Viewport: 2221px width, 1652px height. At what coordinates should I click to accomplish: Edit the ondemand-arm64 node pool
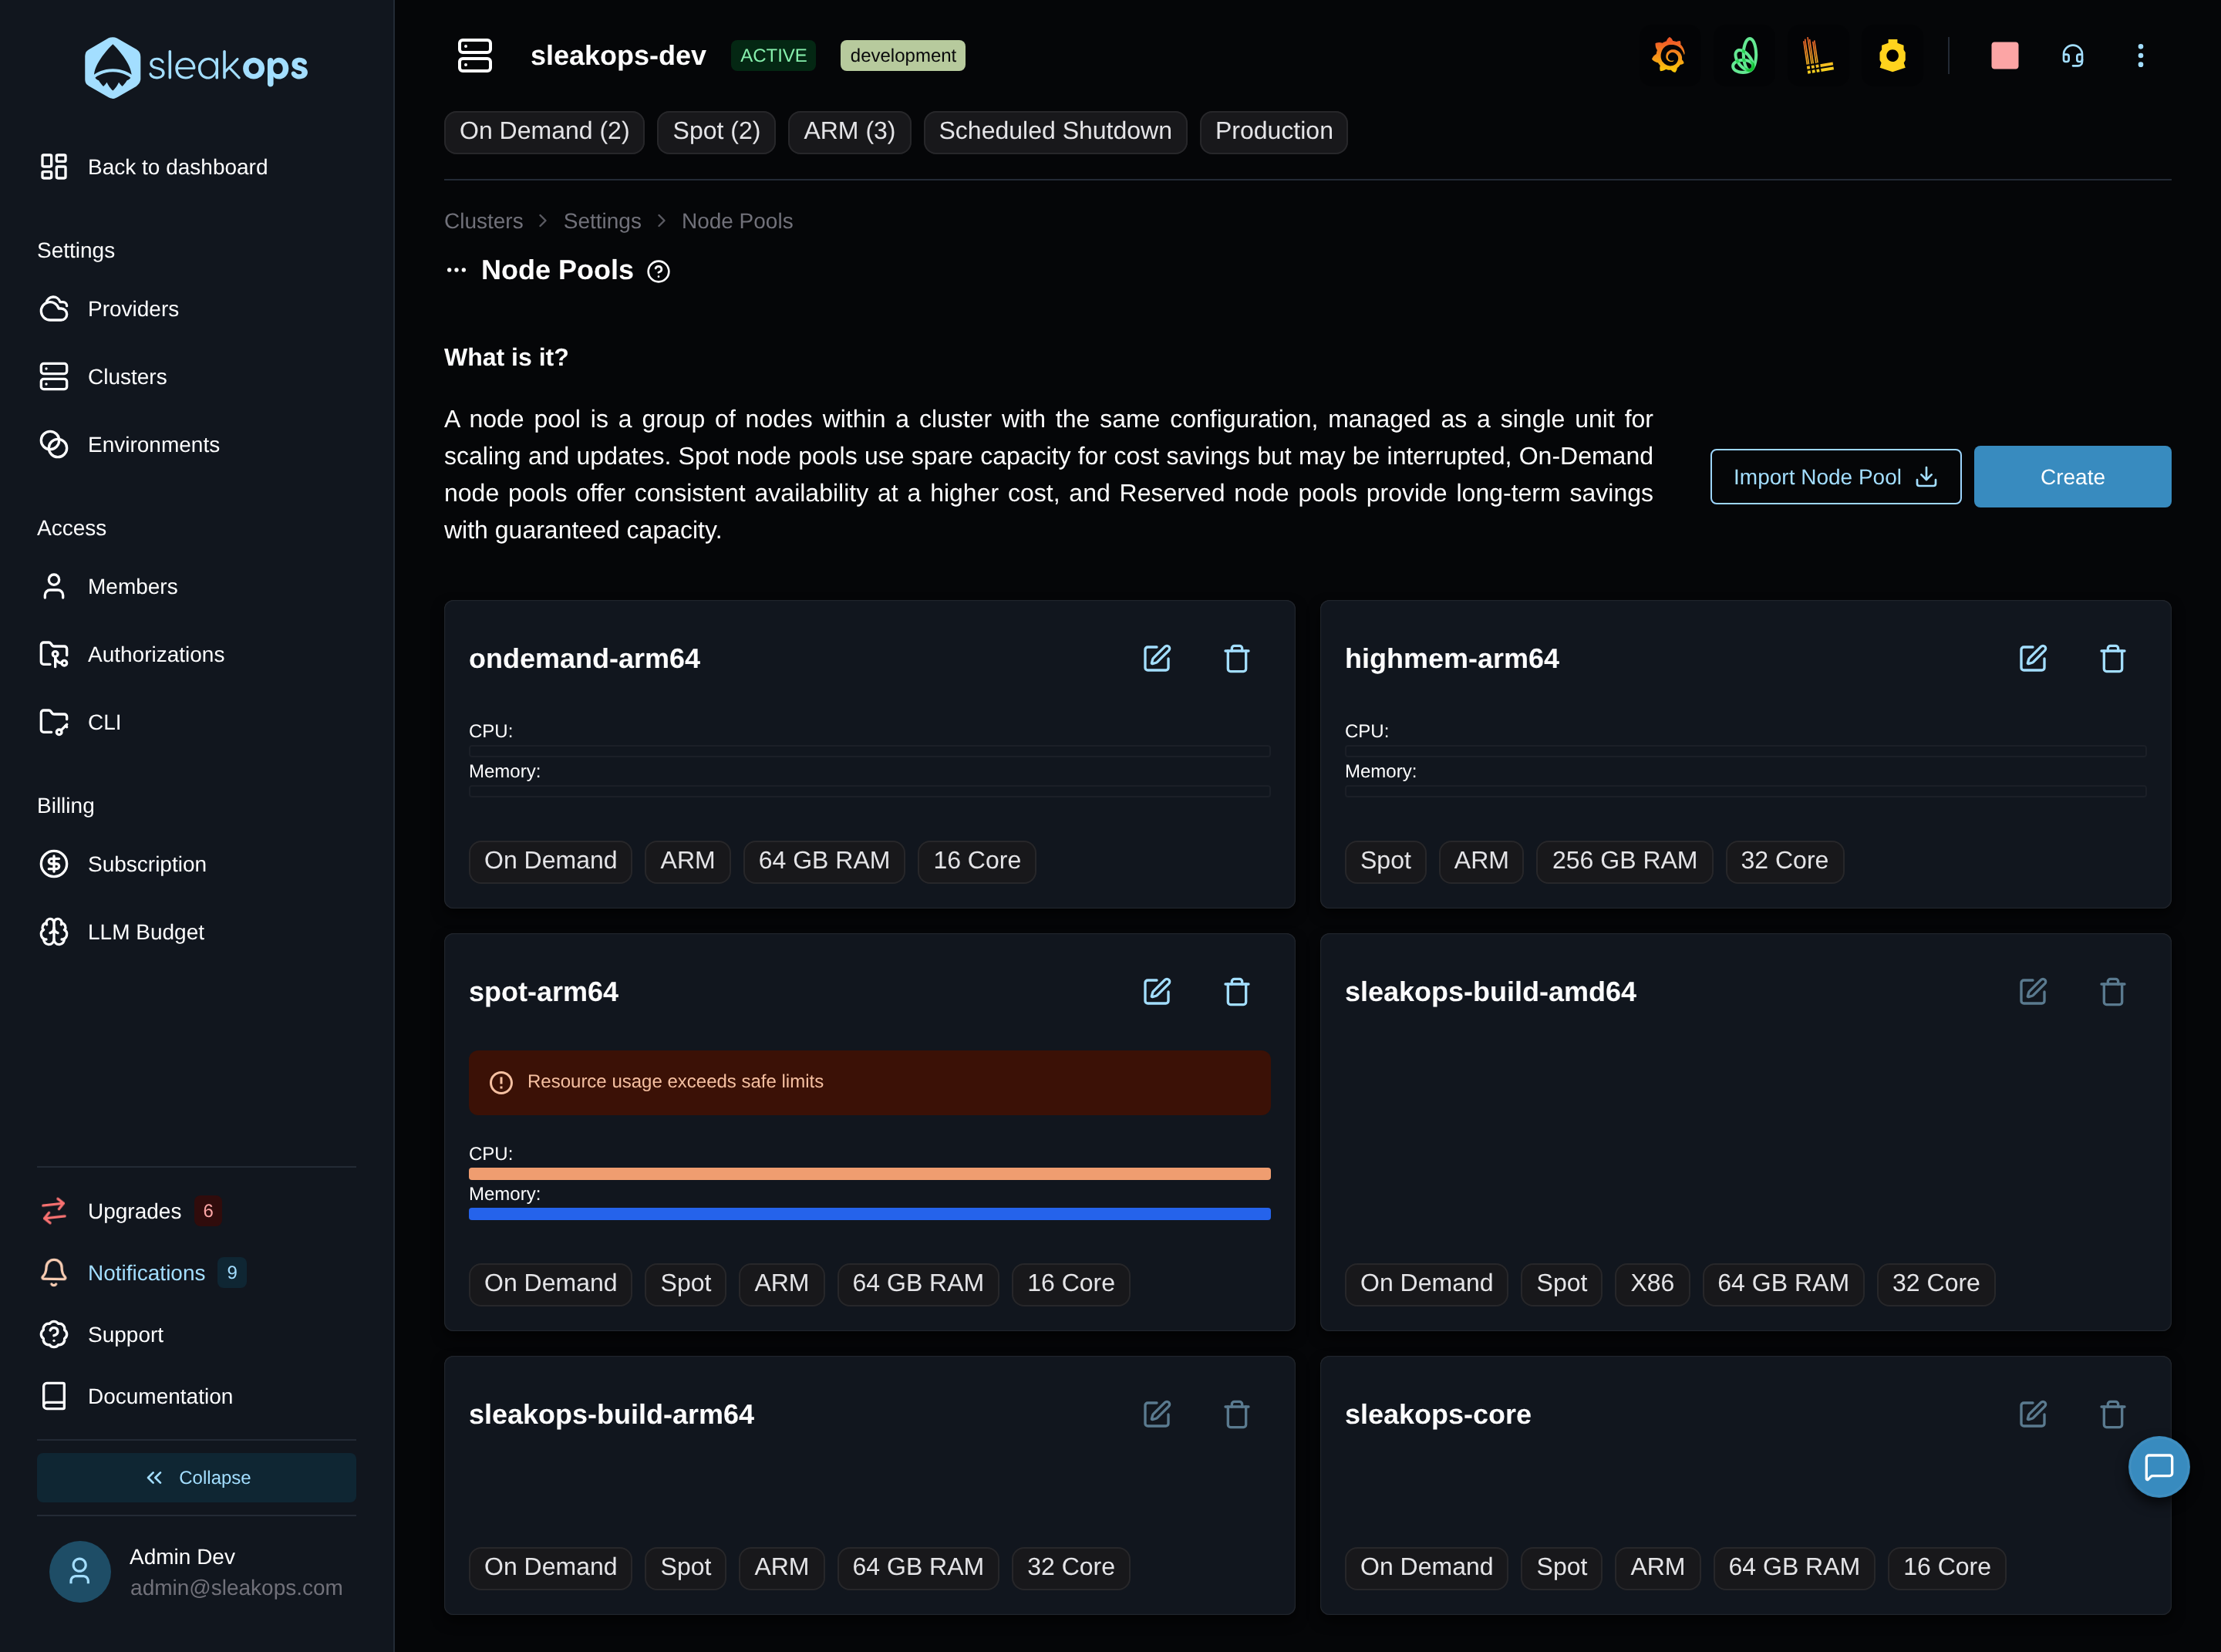(1157, 658)
